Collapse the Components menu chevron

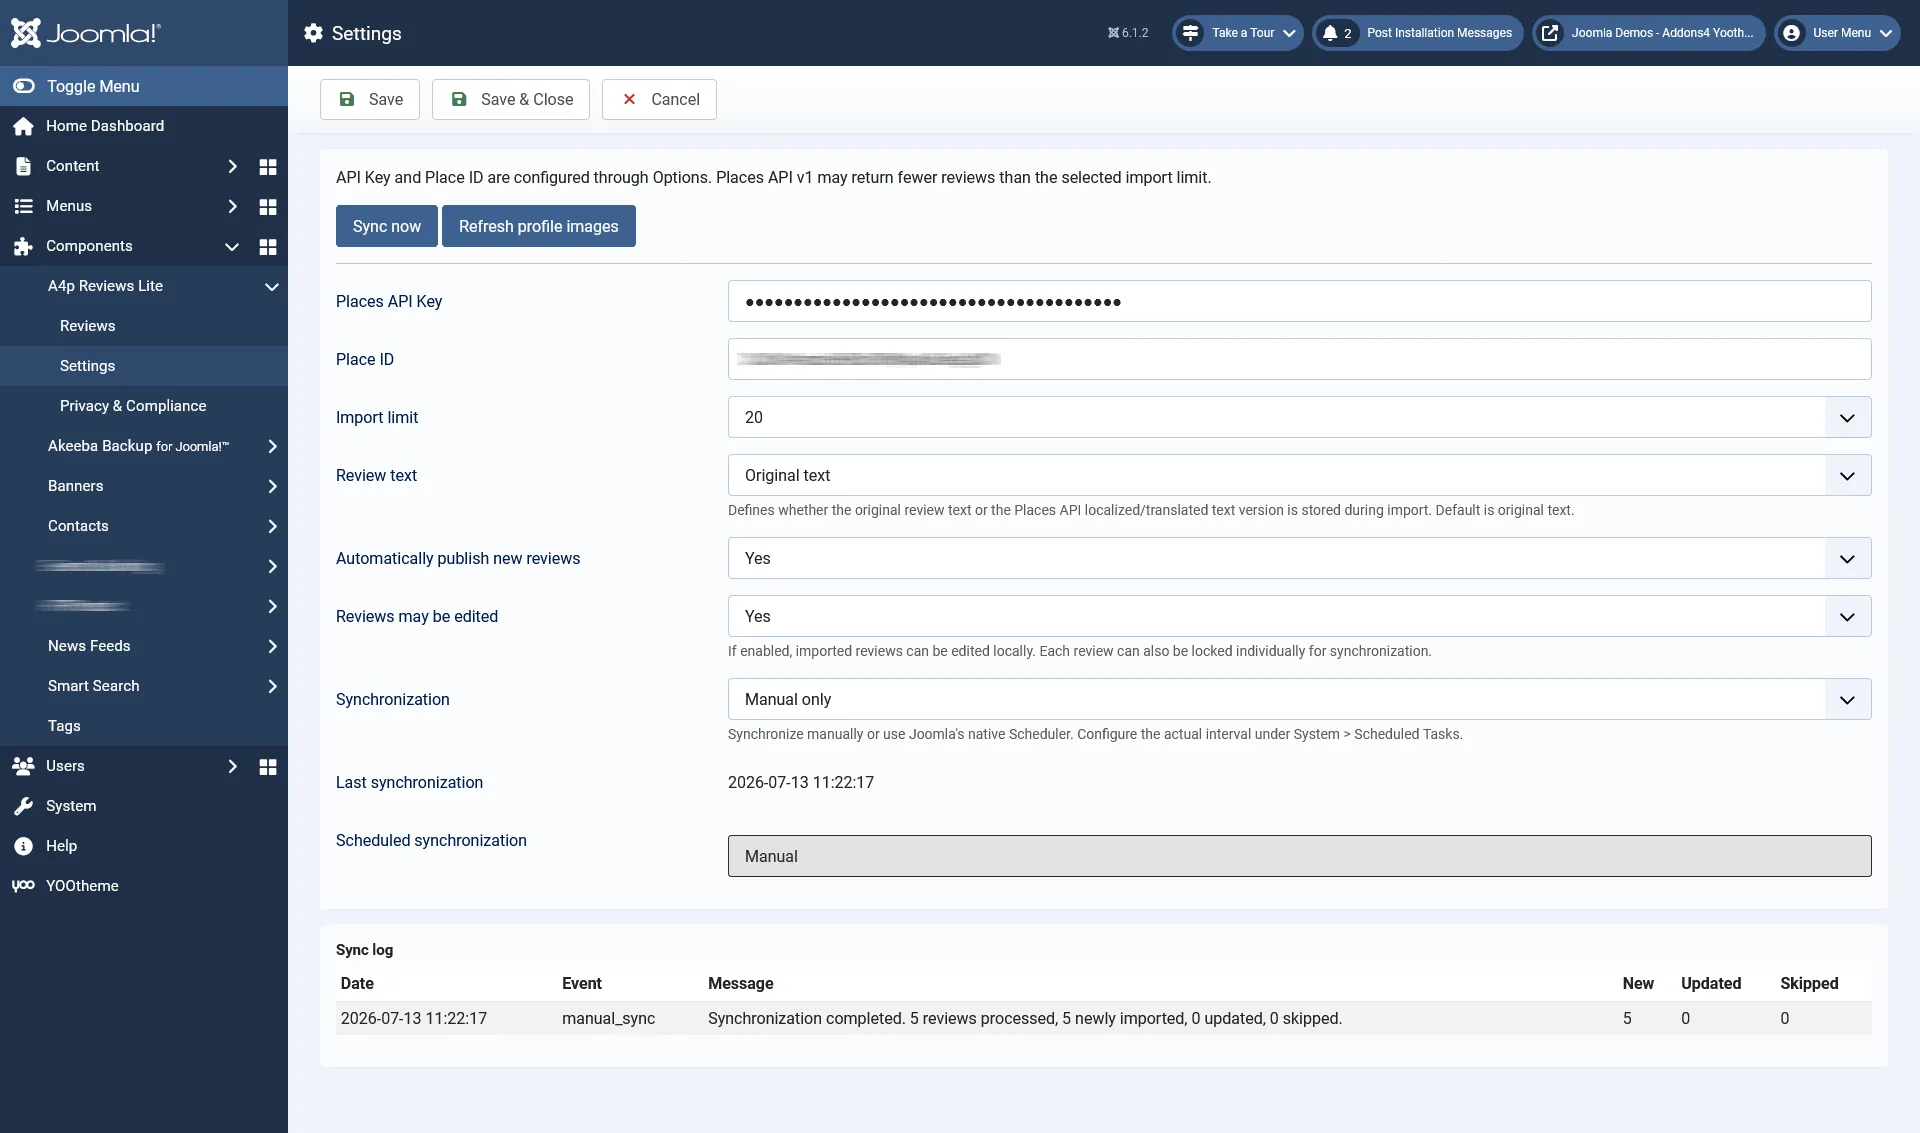click(x=232, y=246)
